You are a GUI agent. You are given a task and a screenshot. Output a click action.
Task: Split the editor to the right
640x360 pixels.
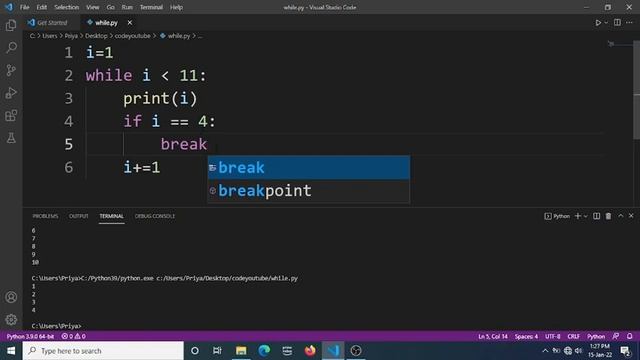[617, 23]
